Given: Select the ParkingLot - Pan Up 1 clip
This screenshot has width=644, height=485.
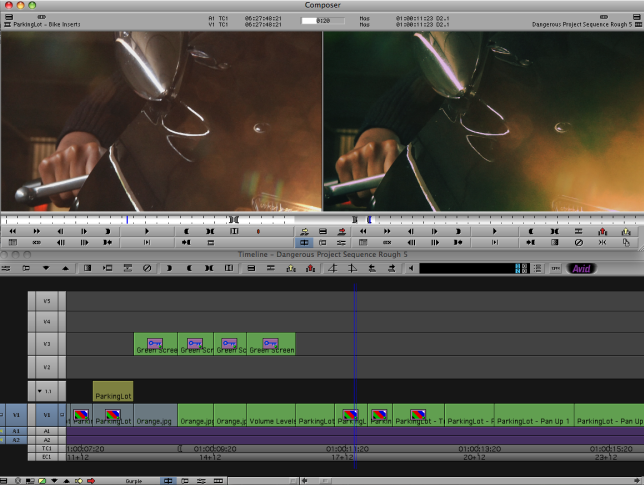Looking at the screenshot, I should pos(534,415).
